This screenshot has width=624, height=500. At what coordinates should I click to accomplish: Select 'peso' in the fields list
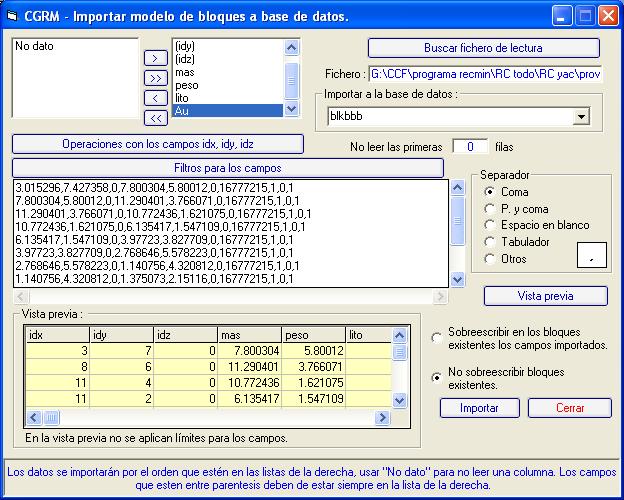228,85
